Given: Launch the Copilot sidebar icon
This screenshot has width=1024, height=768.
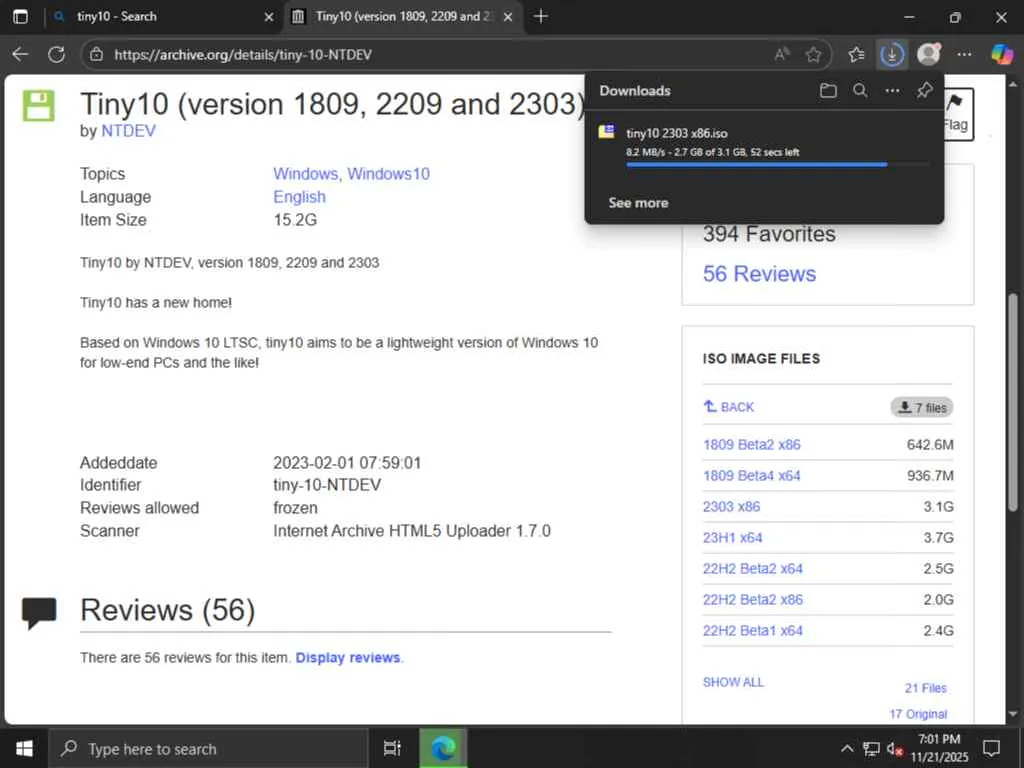Looking at the screenshot, I should (x=1002, y=54).
